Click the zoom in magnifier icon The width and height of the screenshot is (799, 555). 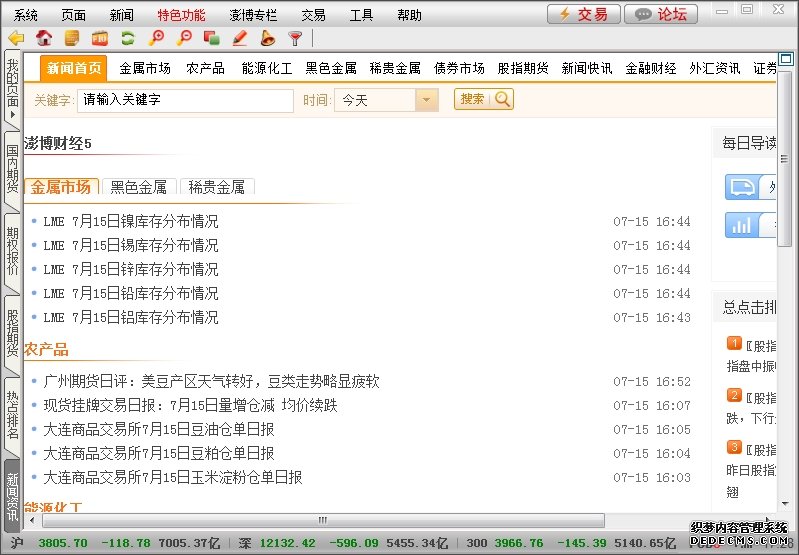click(155, 39)
